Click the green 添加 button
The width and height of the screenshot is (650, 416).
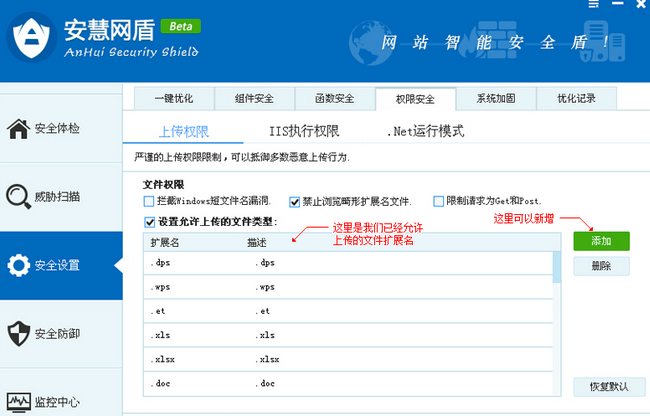[x=601, y=241]
